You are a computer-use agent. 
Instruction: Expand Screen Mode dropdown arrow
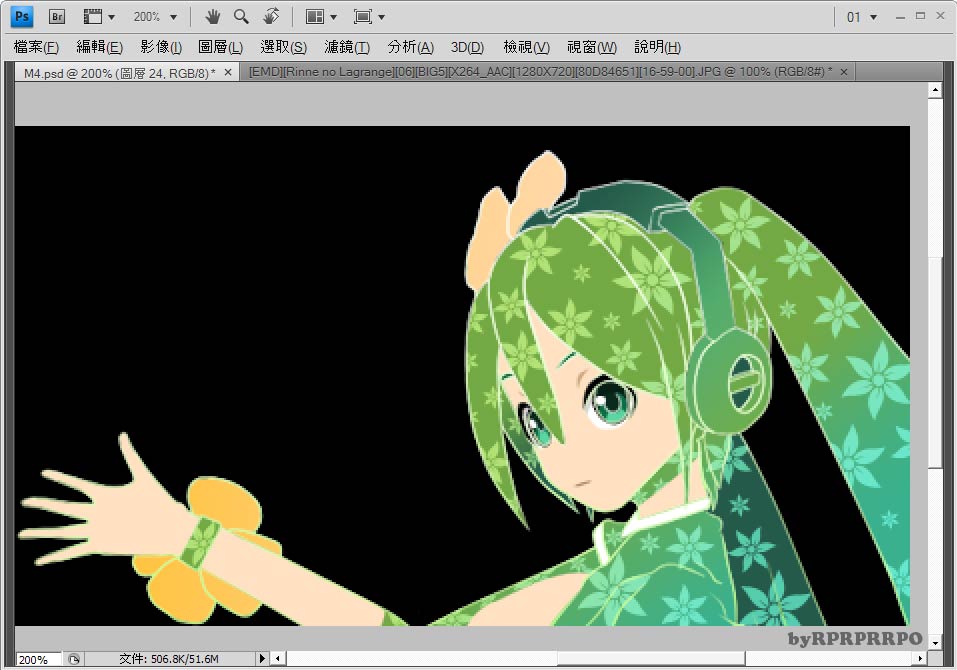tap(381, 17)
